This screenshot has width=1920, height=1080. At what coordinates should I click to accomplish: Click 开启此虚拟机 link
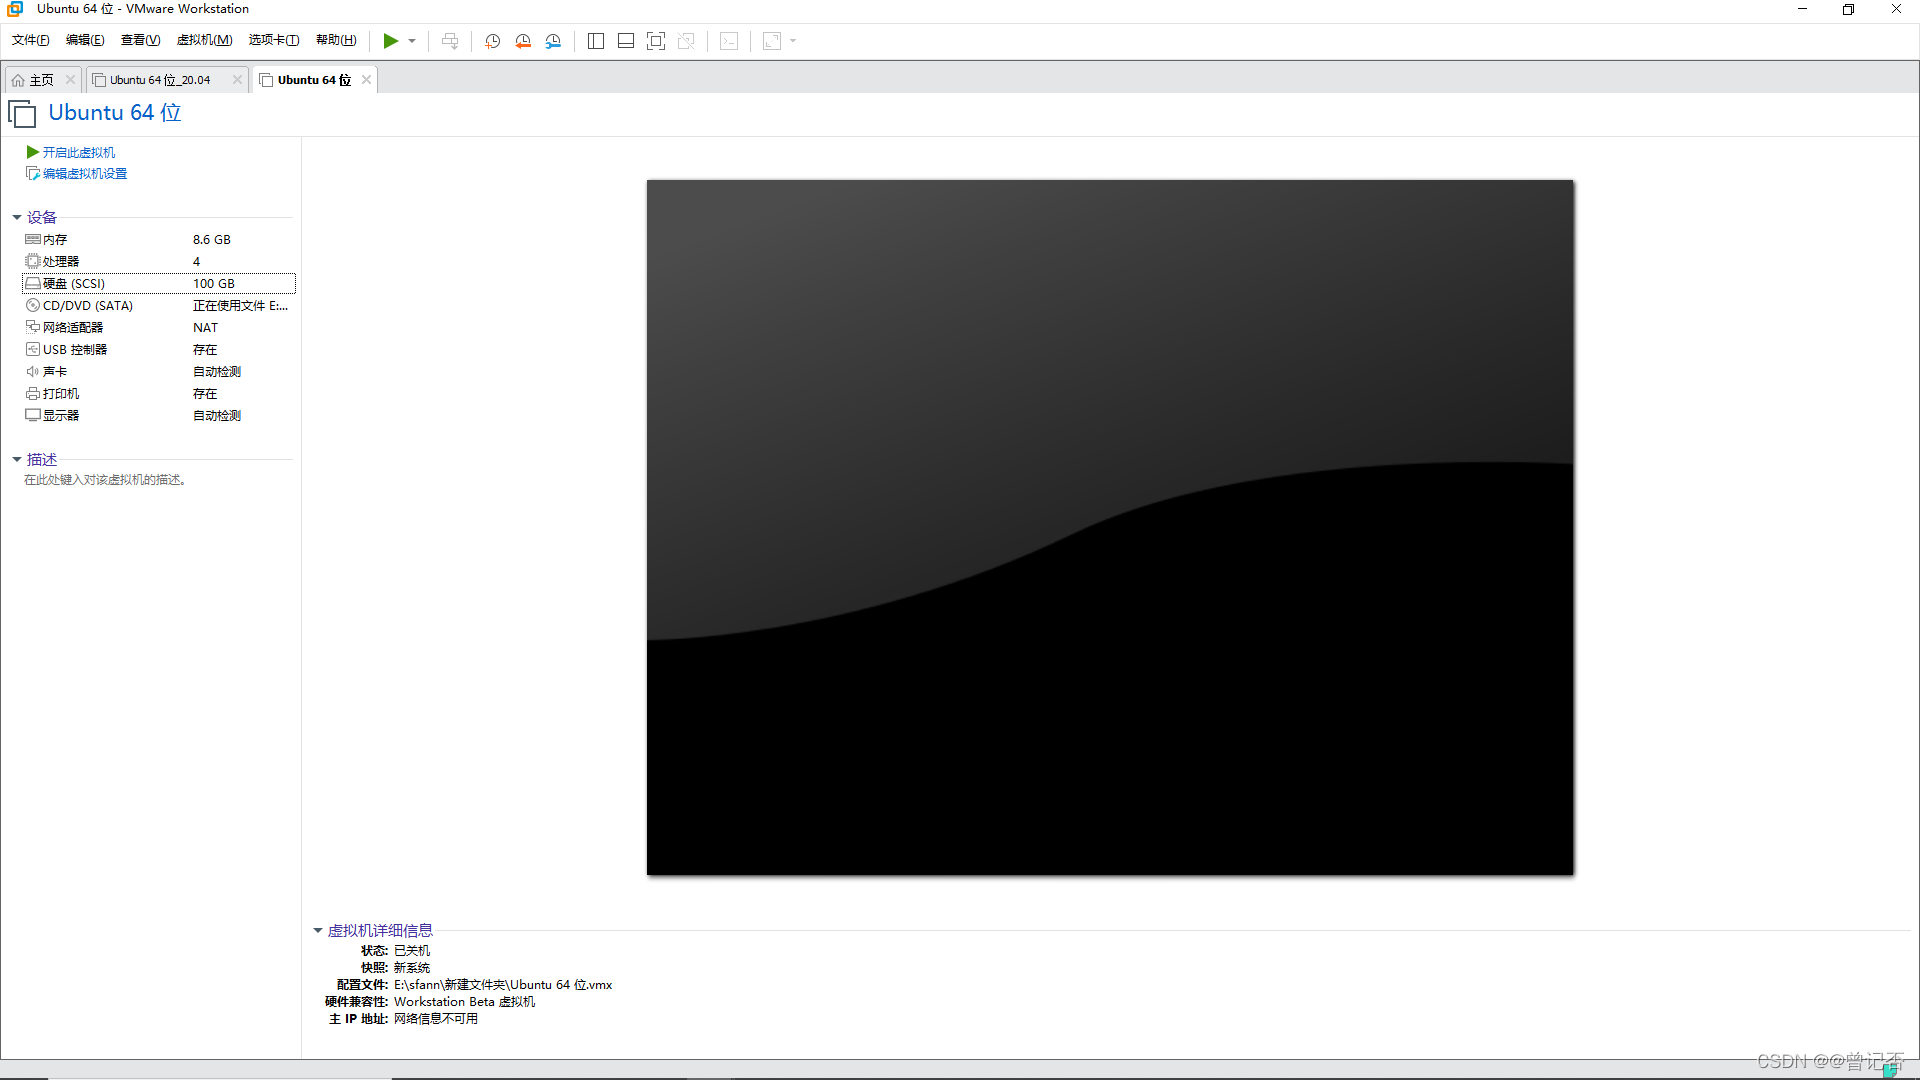[x=78, y=152]
